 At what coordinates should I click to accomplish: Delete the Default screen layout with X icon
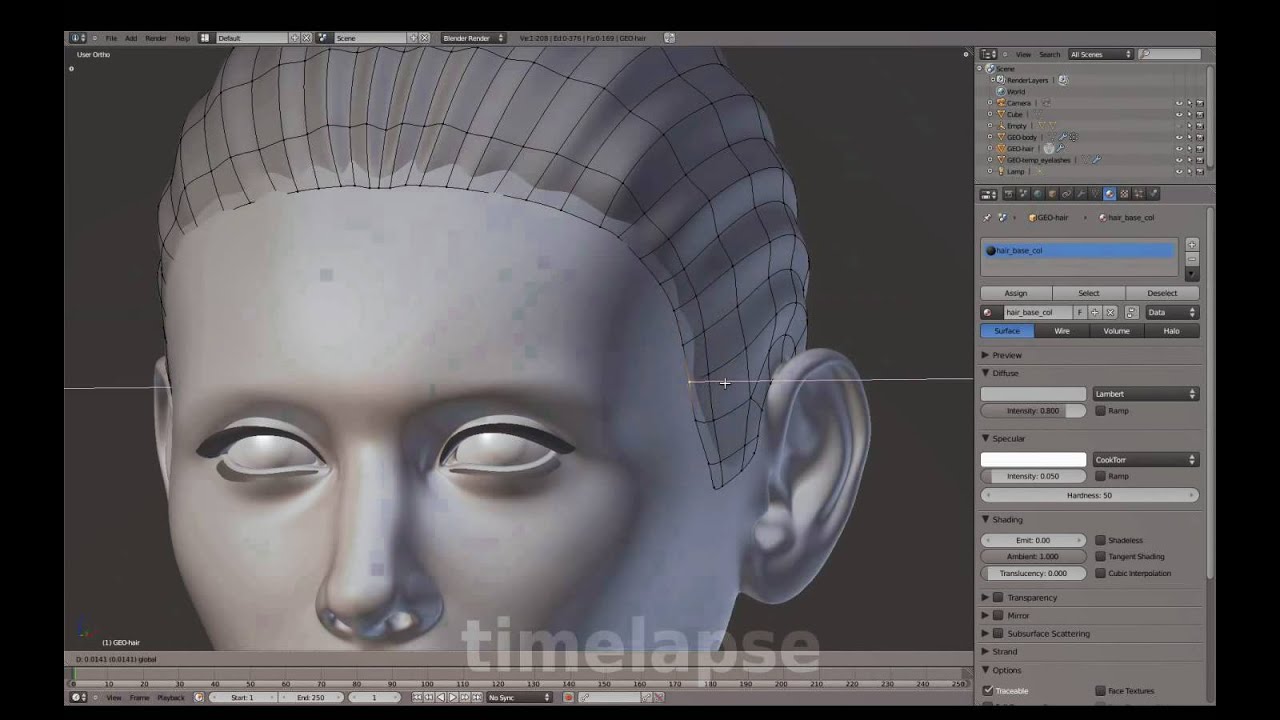click(x=306, y=38)
